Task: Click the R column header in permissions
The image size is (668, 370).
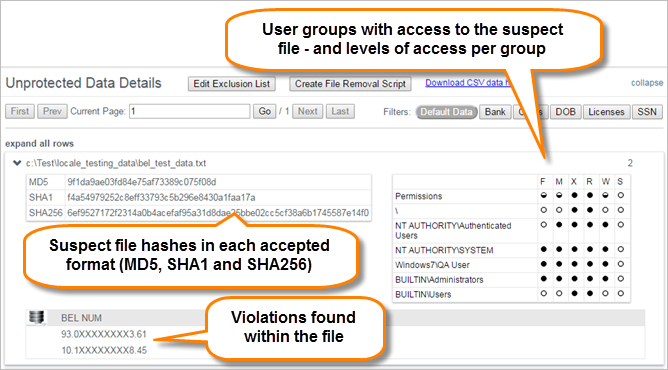Action: (x=589, y=182)
